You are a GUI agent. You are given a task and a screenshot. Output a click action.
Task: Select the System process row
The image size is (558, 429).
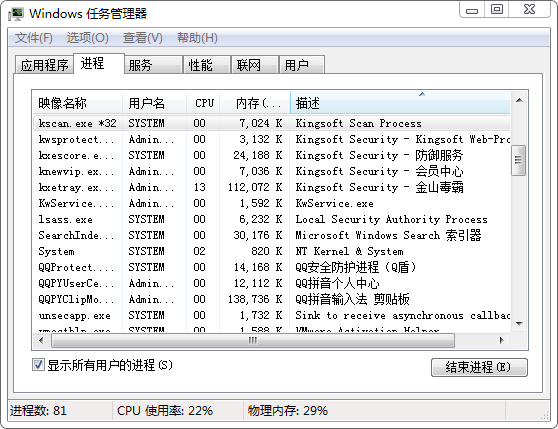(x=272, y=251)
